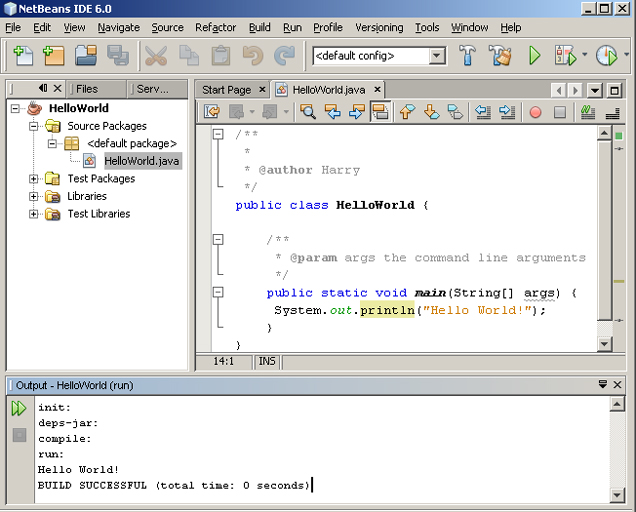This screenshot has height=512, width=636.
Task: Click the Redo arrow icon
Action: (284, 56)
